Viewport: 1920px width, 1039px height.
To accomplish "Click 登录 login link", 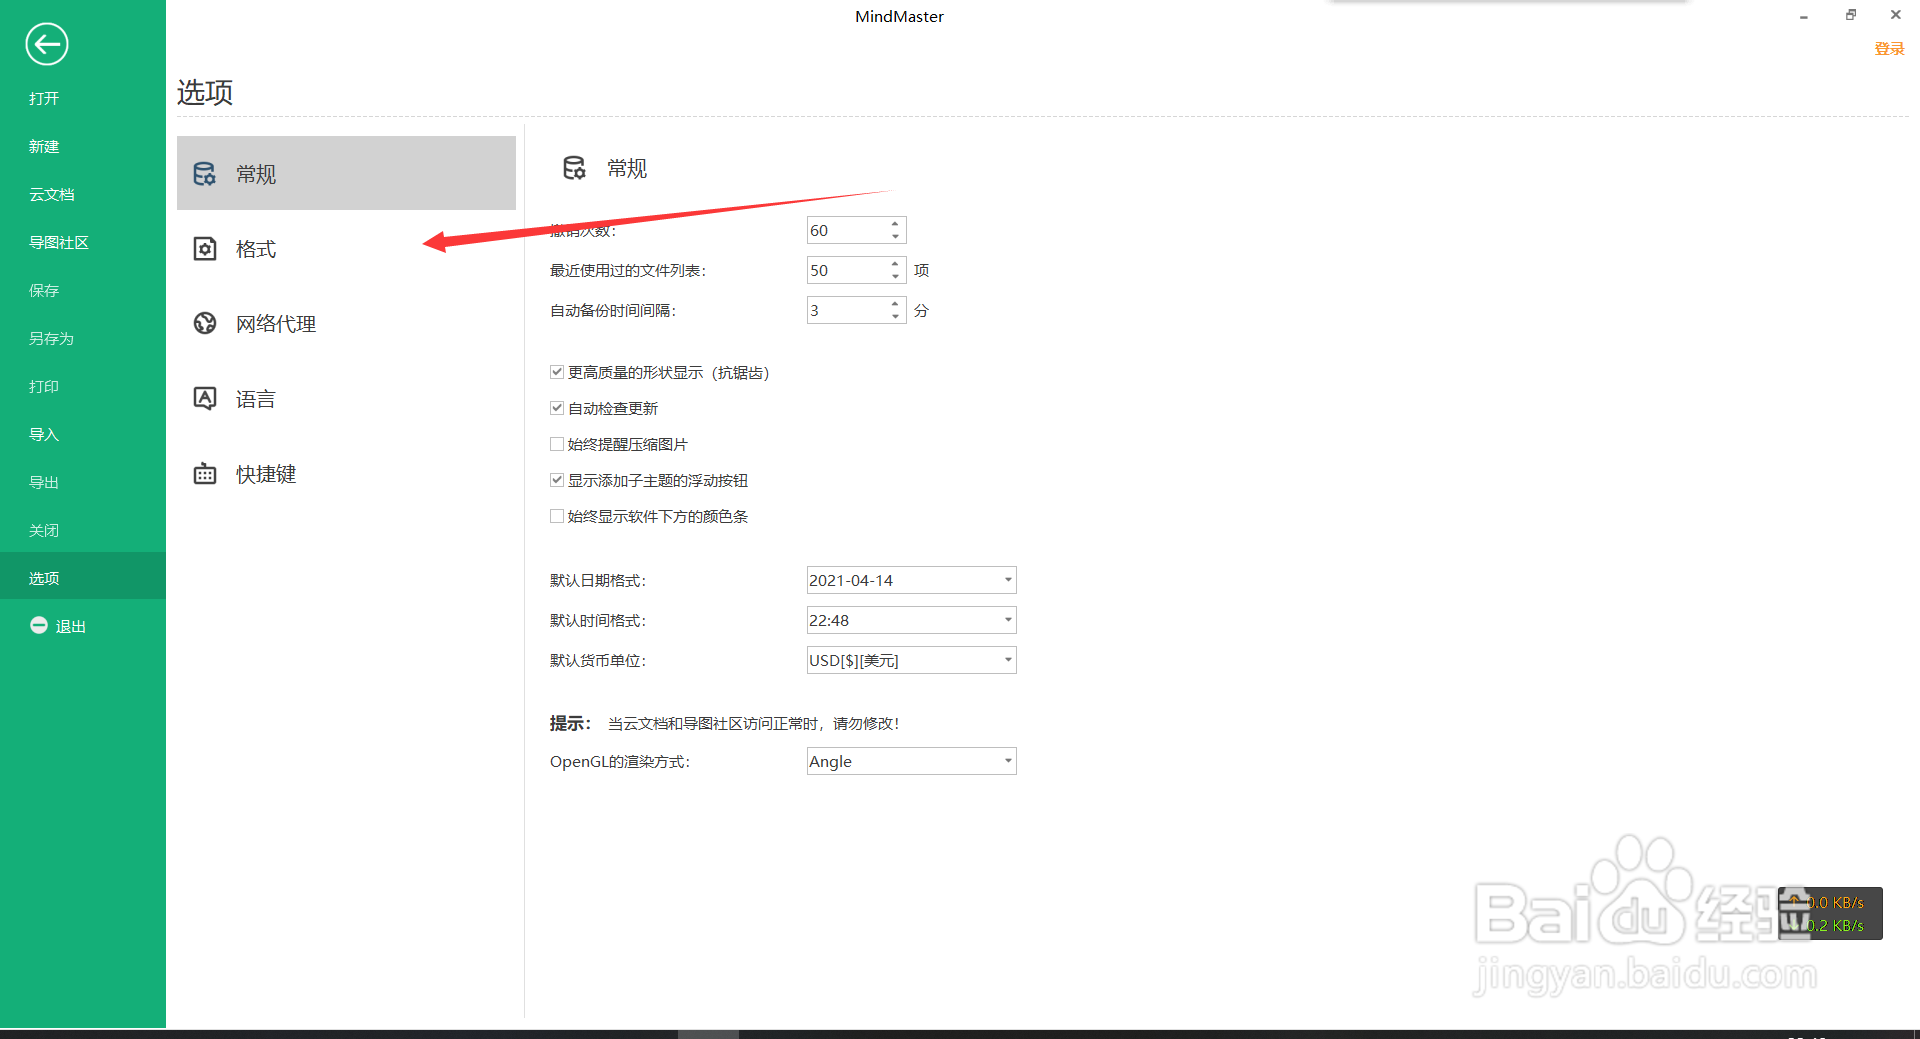I will (1889, 49).
